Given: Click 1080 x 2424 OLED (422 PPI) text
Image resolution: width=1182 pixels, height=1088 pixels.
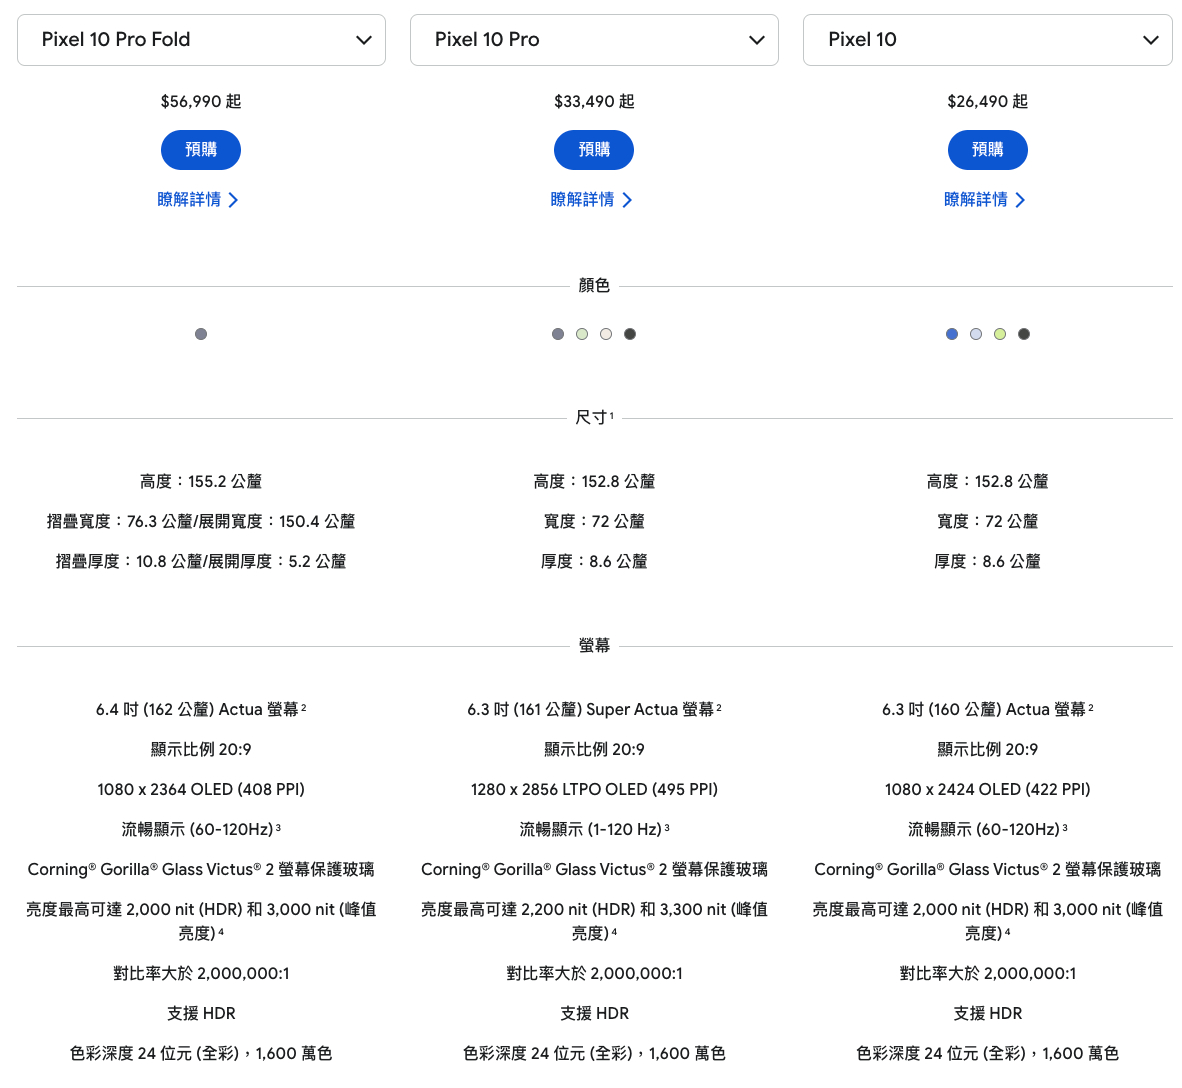Looking at the screenshot, I should [x=988, y=789].
